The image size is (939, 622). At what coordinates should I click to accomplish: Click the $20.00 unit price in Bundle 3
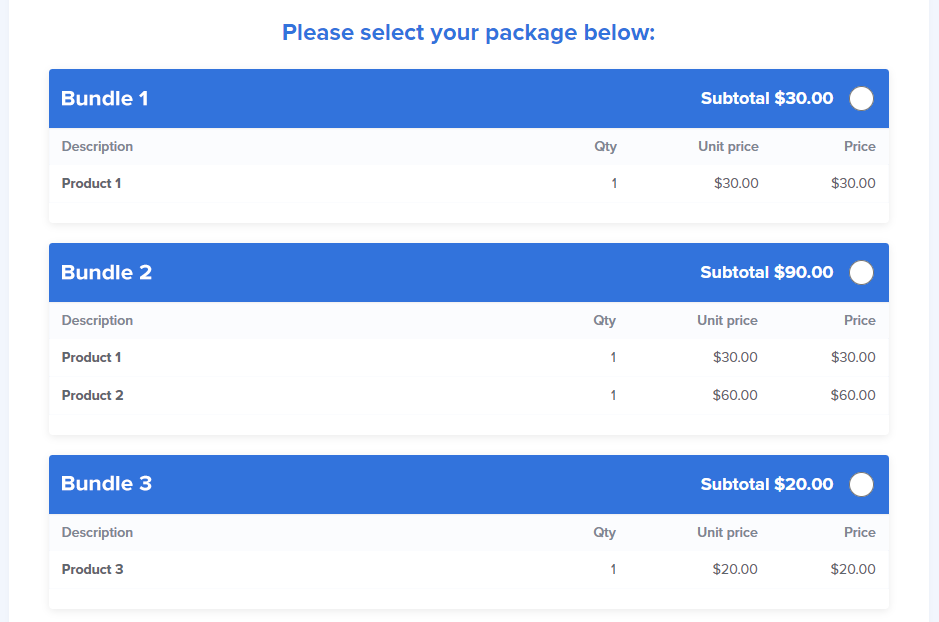[x=734, y=569]
